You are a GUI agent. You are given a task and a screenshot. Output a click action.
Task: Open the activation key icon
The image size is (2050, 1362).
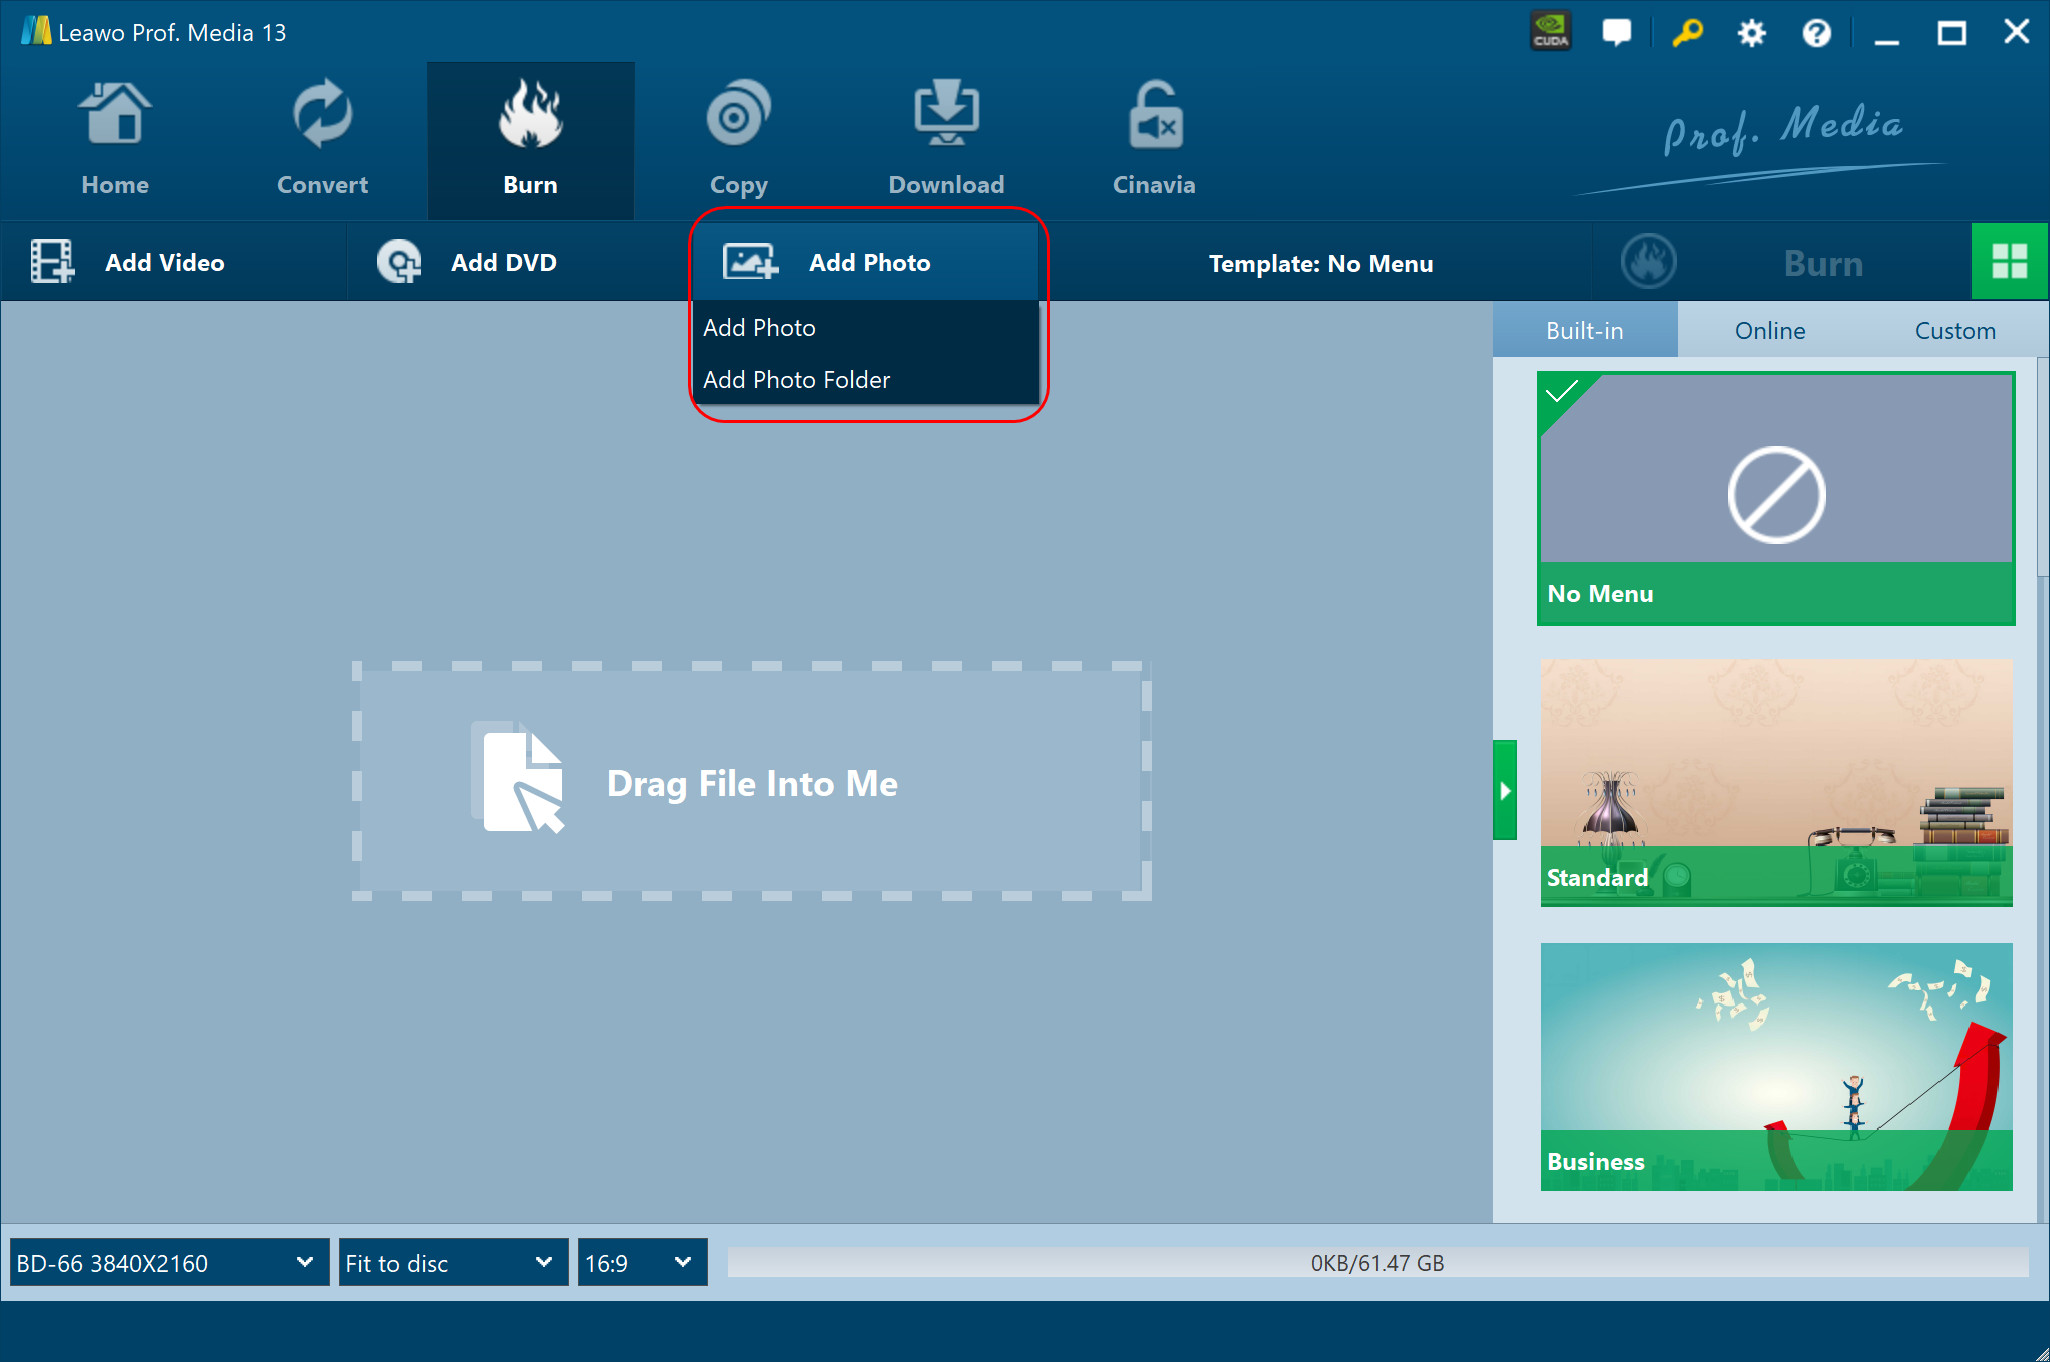(x=1687, y=33)
